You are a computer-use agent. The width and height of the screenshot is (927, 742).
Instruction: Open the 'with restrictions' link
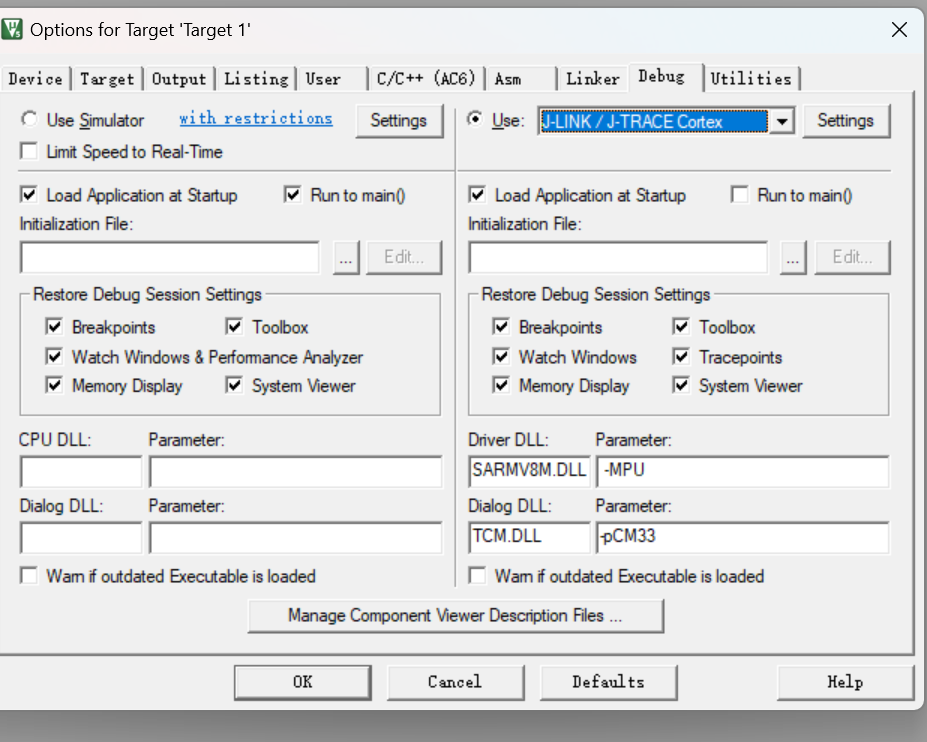pyautogui.click(x=255, y=118)
